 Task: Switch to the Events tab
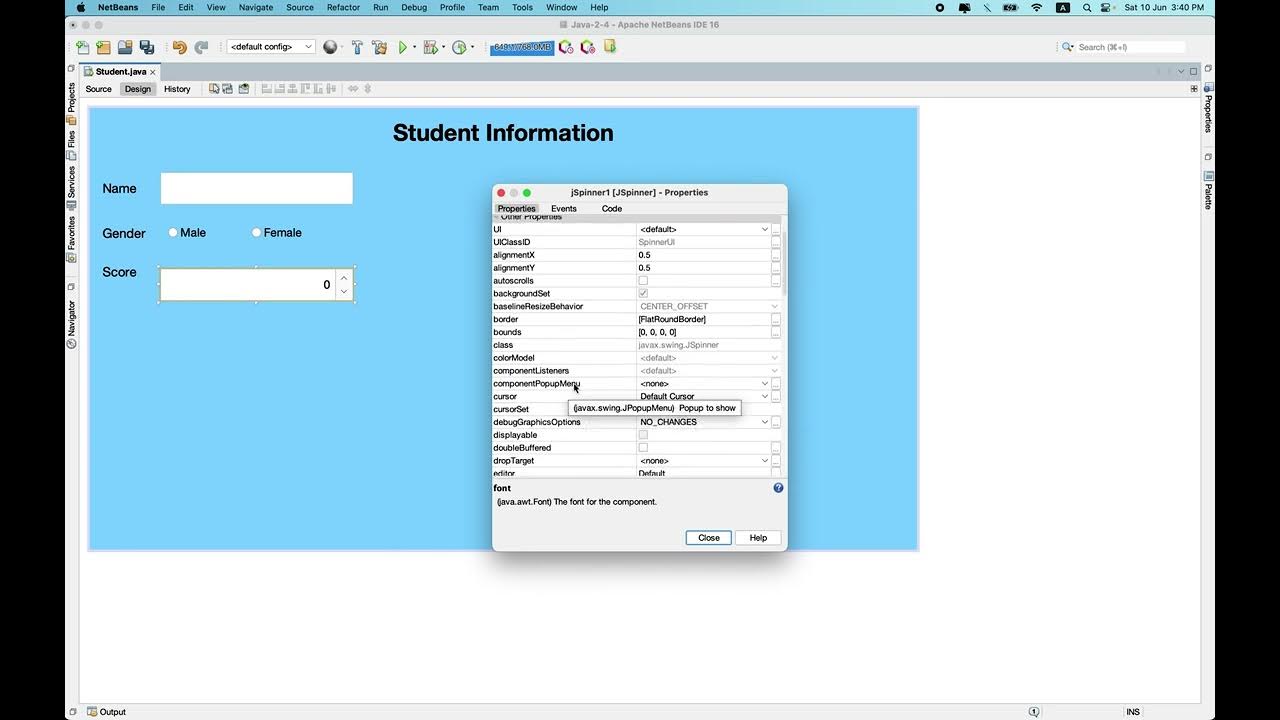[x=564, y=209]
